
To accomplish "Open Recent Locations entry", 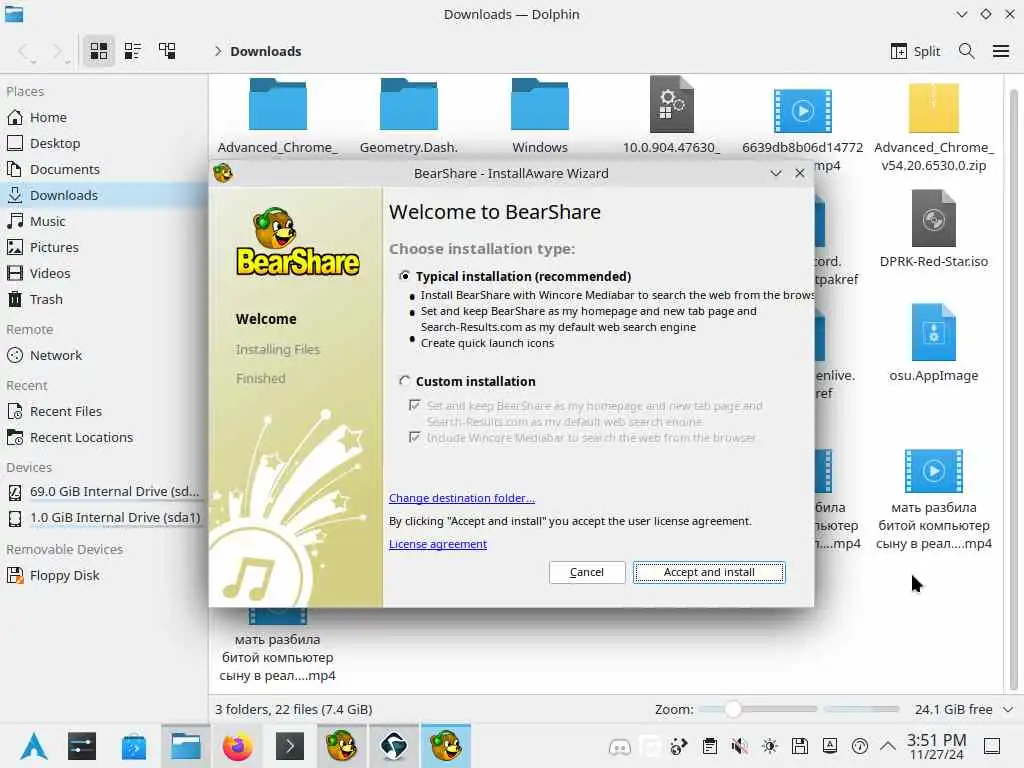I will (x=104, y=438).
